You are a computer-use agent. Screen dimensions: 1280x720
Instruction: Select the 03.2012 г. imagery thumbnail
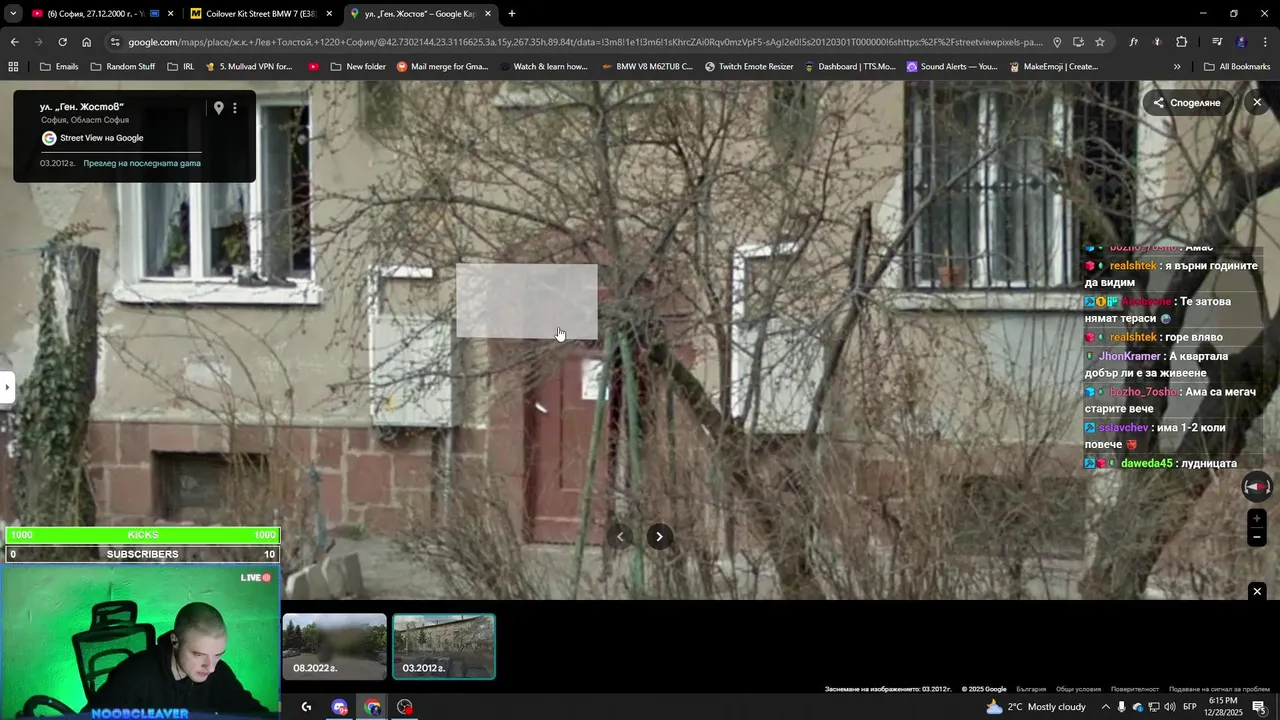(x=444, y=646)
